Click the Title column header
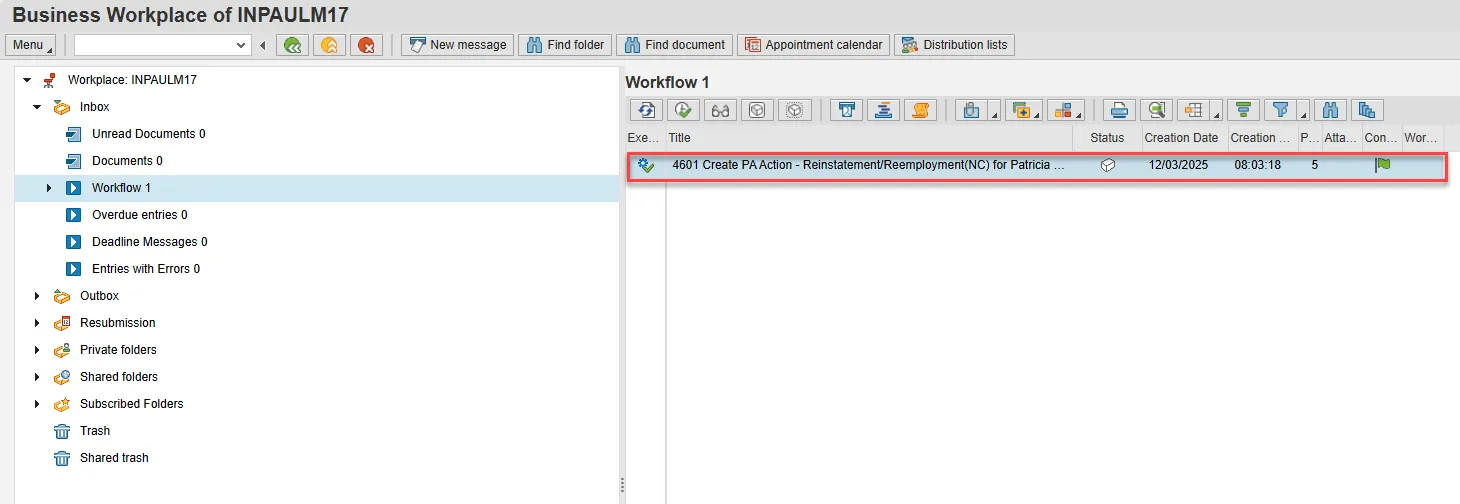The width and height of the screenshot is (1460, 504). (x=869, y=138)
